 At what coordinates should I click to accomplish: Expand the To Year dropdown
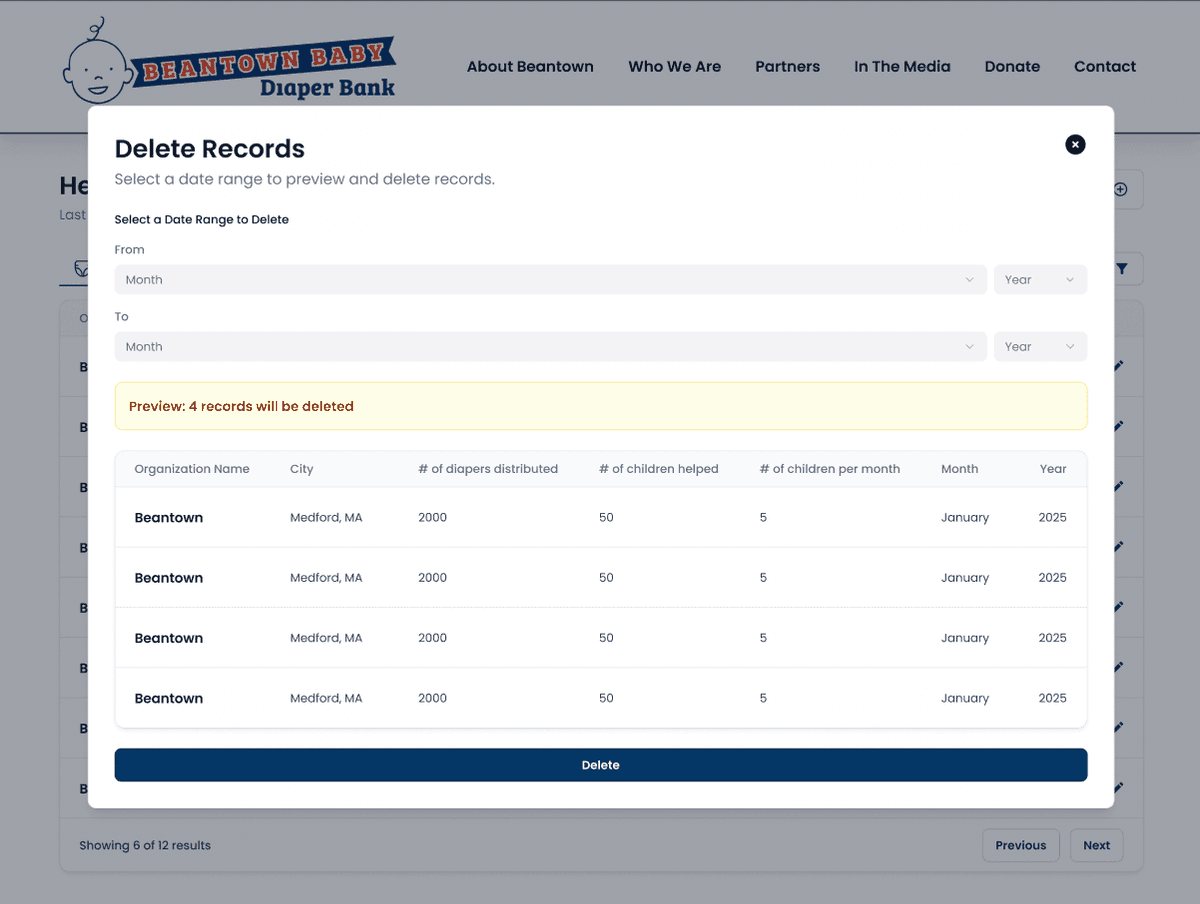point(1039,347)
